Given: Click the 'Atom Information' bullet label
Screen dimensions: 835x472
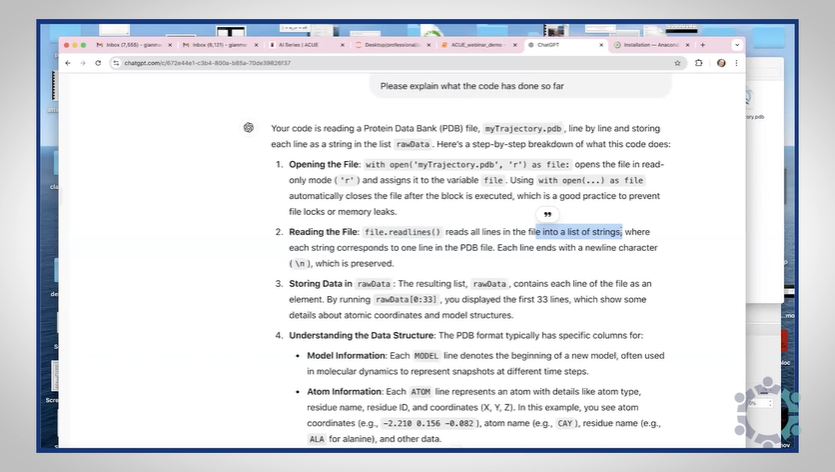Looking at the screenshot, I should [x=344, y=392].
